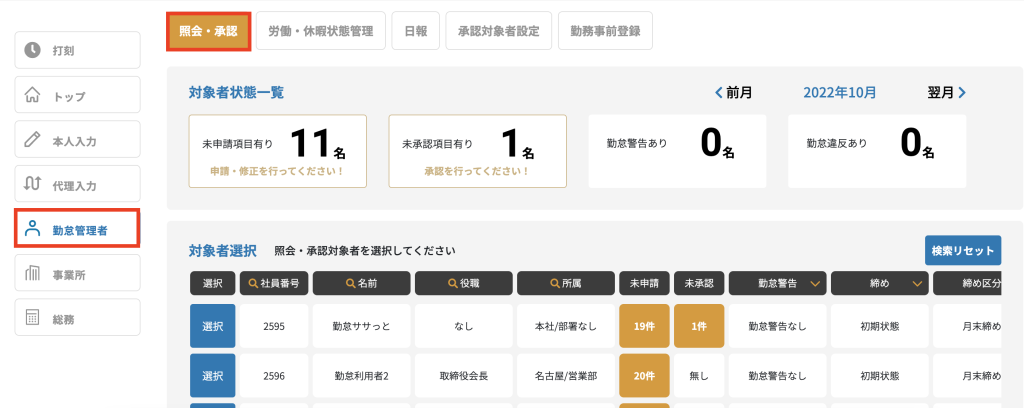The image size is (1024, 408).
Task: Open 事業所 building icon item
Action: (x=32, y=274)
